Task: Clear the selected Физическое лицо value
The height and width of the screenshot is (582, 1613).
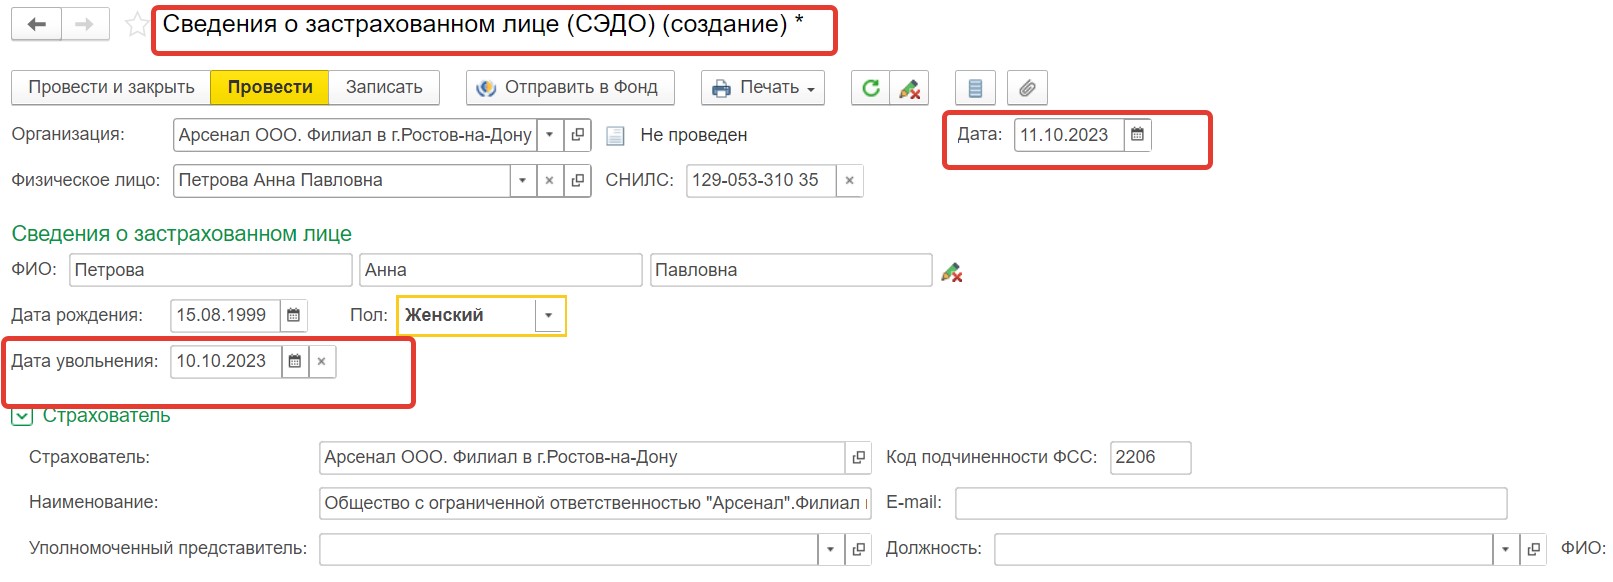Action: click(549, 181)
